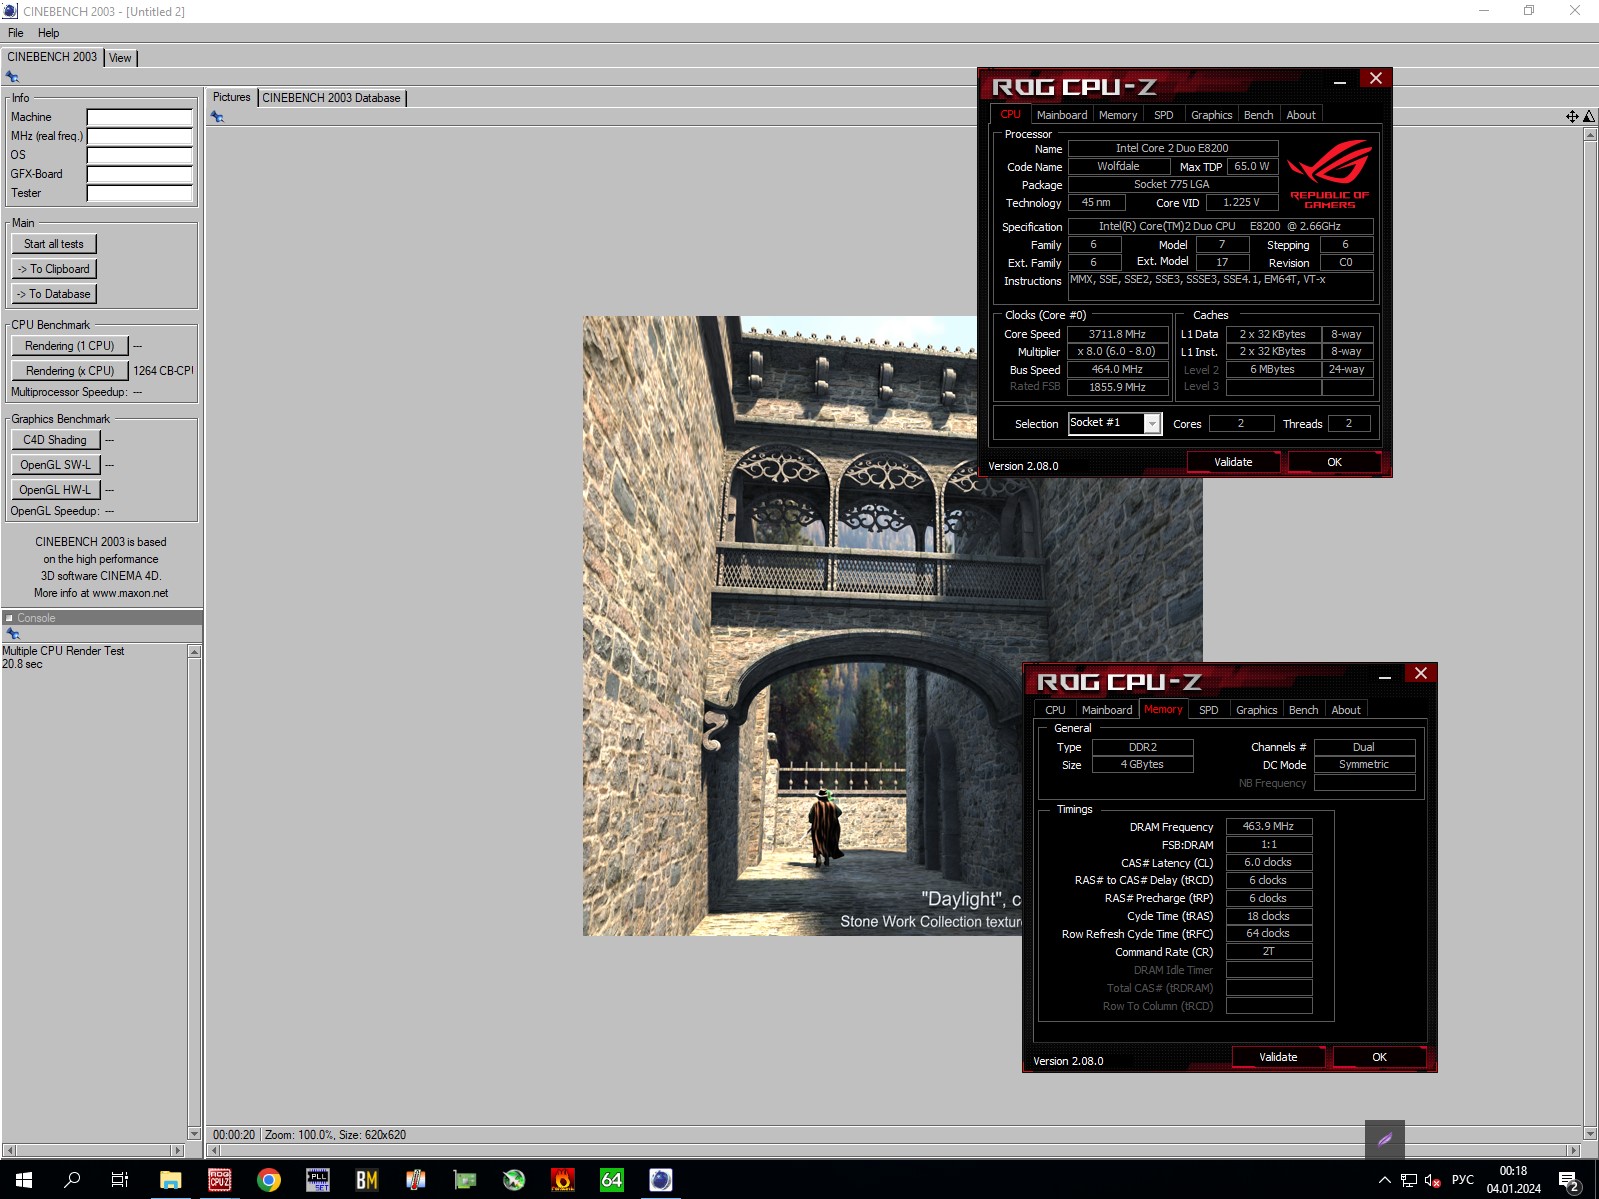1599x1199 pixels.
Task: Open the notification center with 2 alerts
Action: tap(1568, 1181)
